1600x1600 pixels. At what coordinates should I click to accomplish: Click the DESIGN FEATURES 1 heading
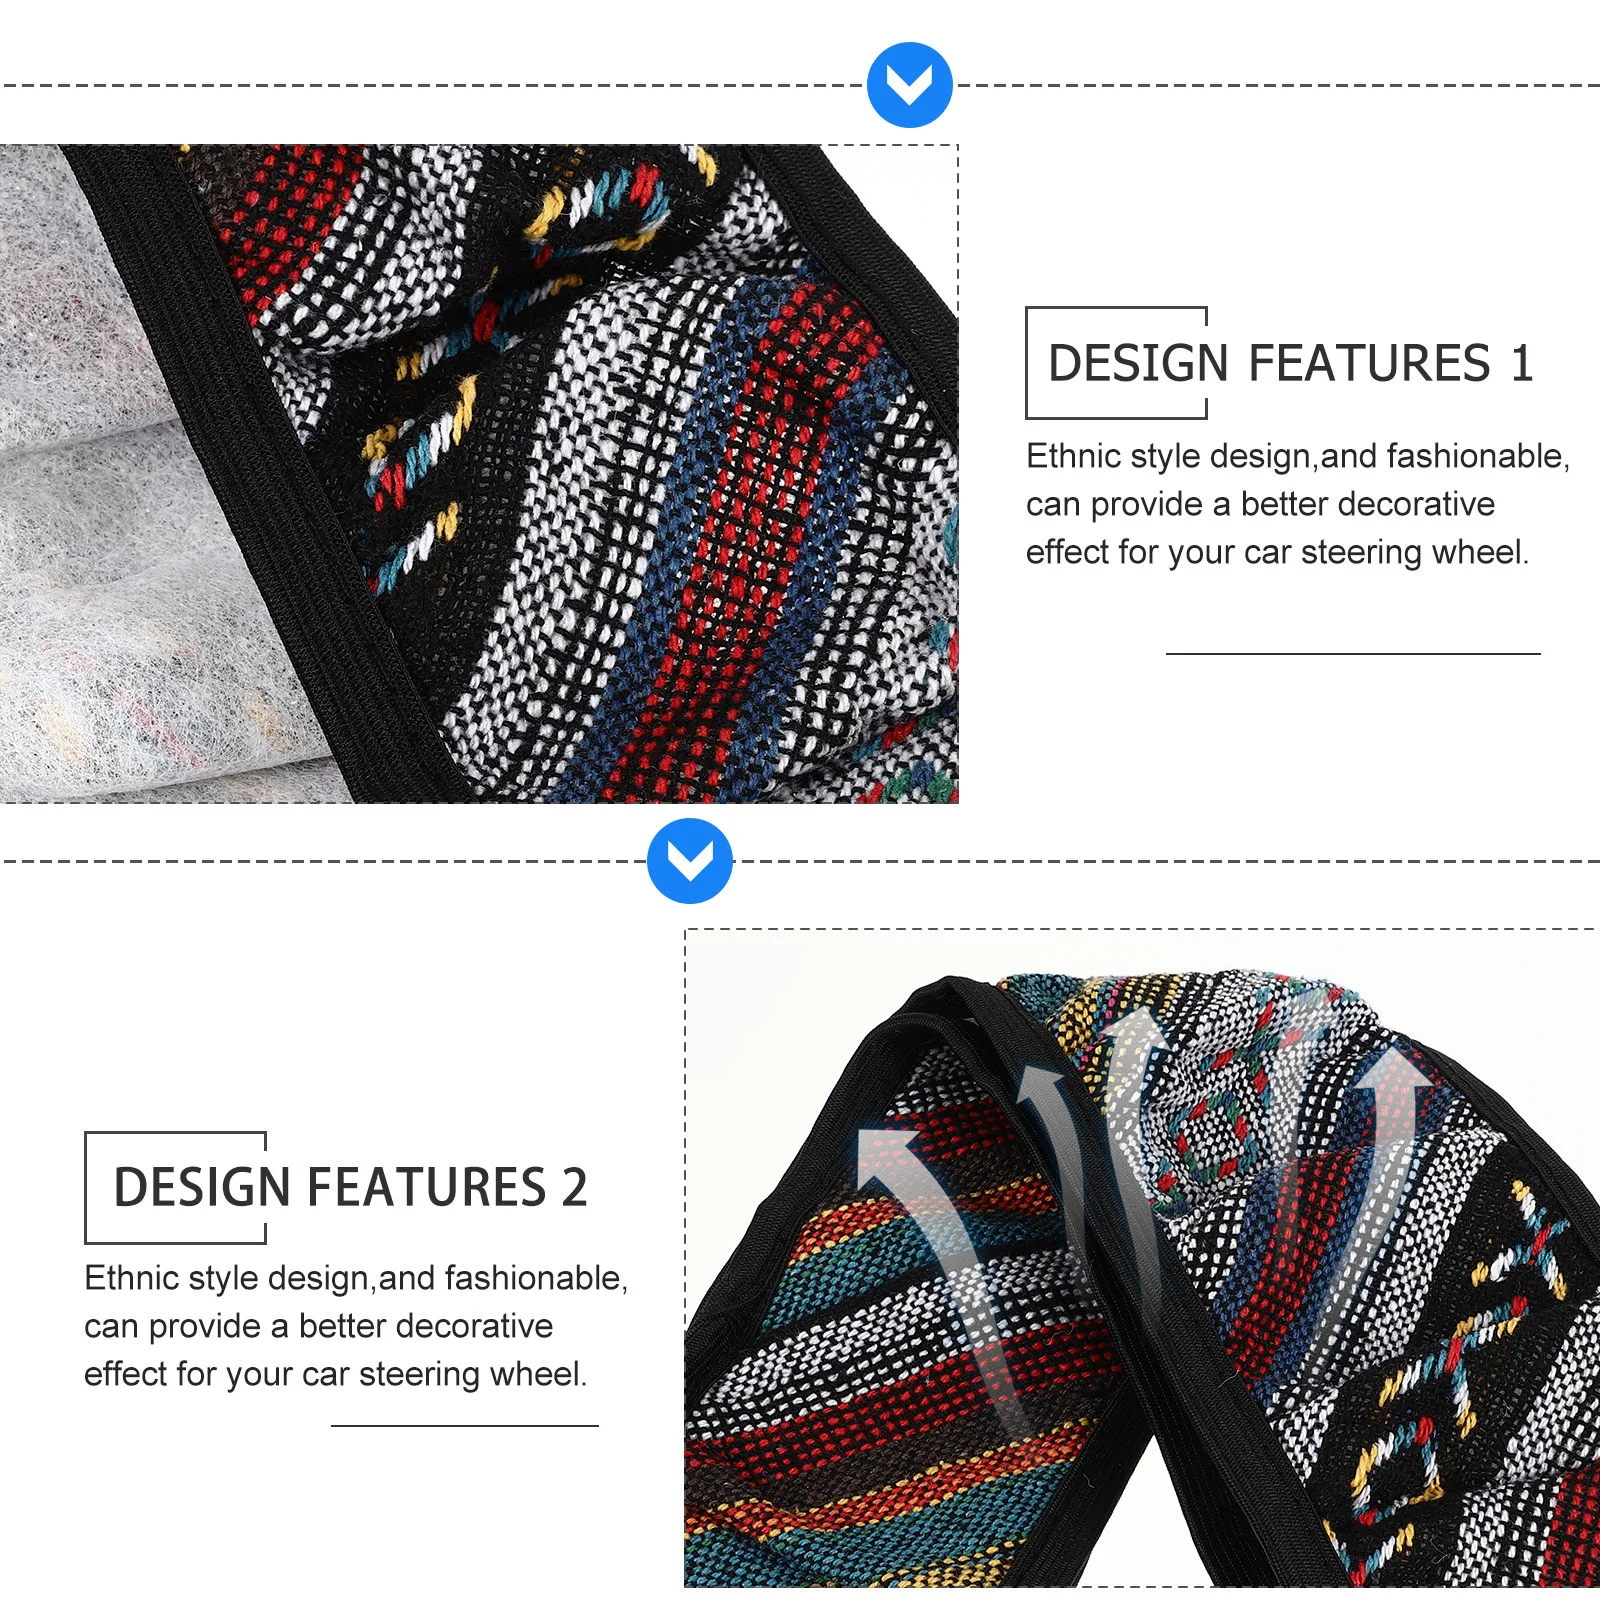coord(1290,362)
